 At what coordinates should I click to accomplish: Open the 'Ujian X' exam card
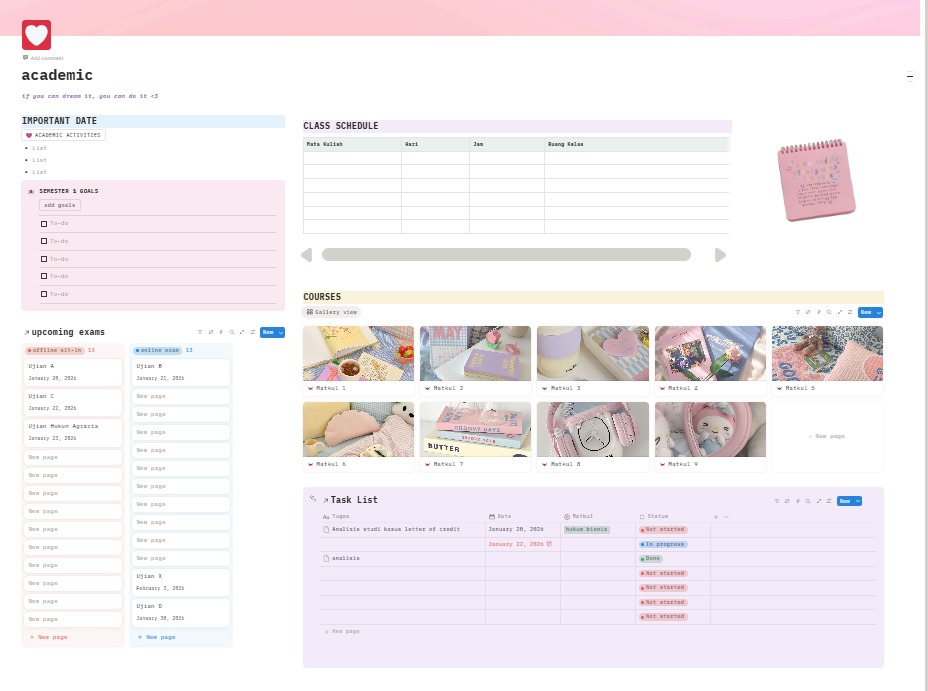click(181, 582)
